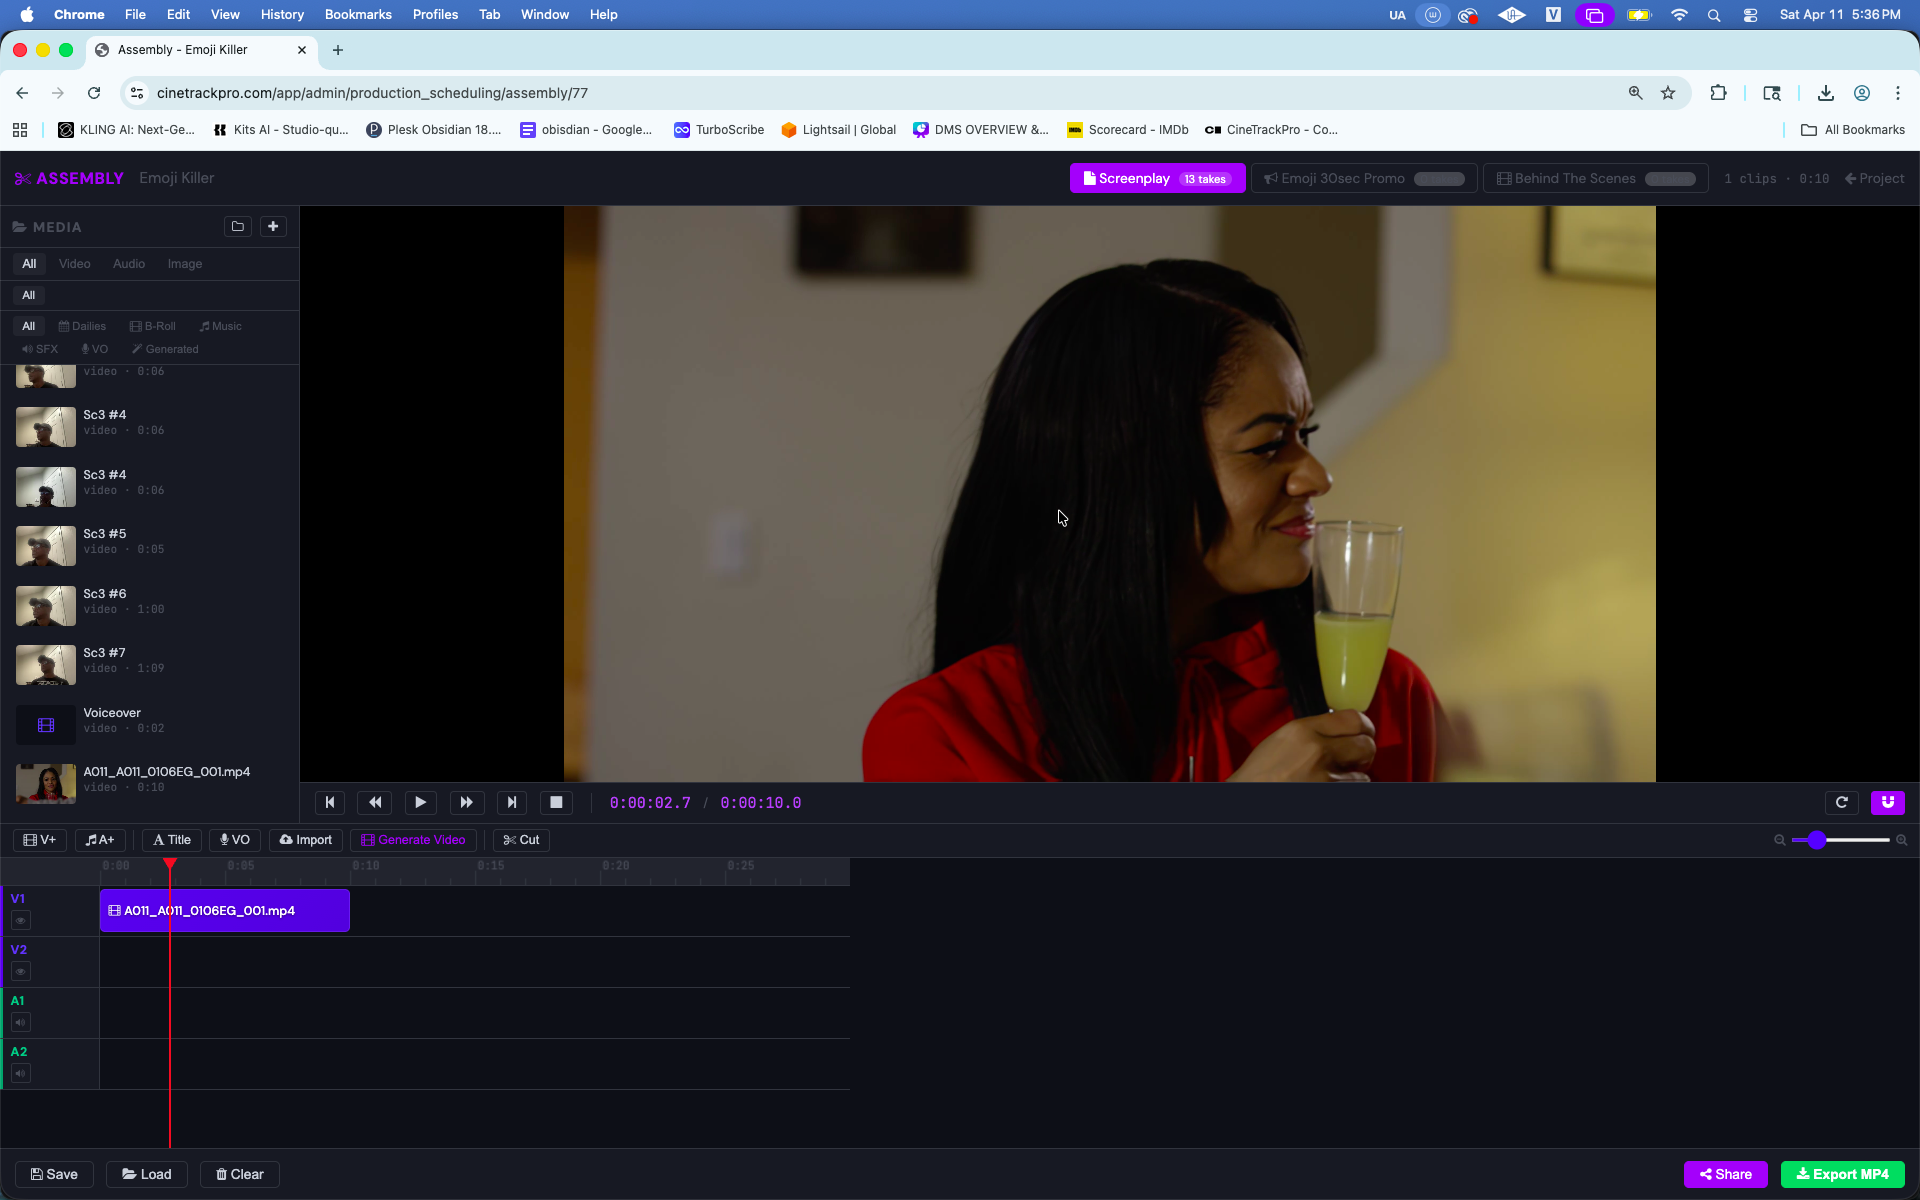1920x1200 pixels.
Task: Toggle visibility of the V2 video track
Action: 20,971
